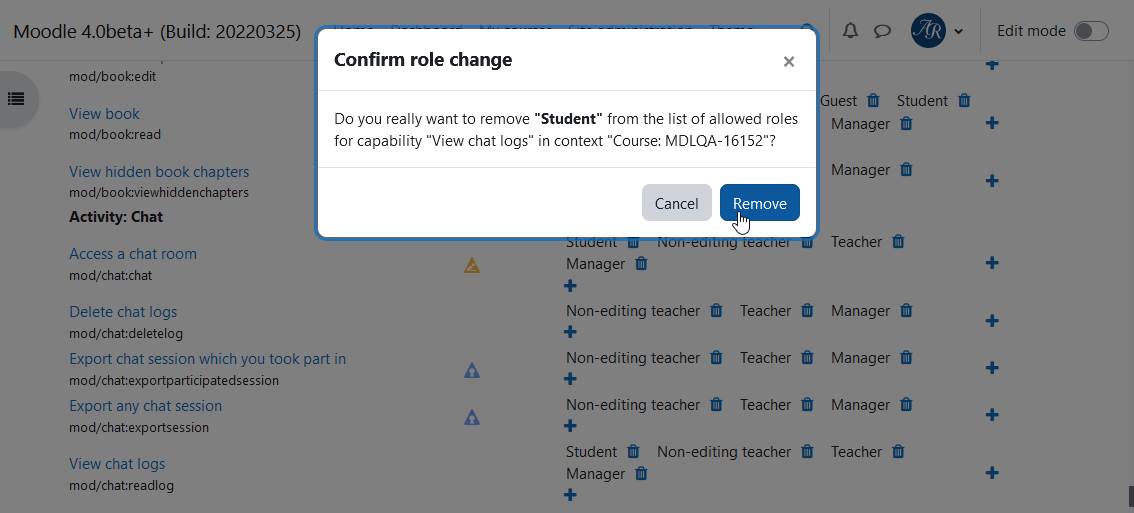Toggle Edit mode switch

click(1091, 31)
